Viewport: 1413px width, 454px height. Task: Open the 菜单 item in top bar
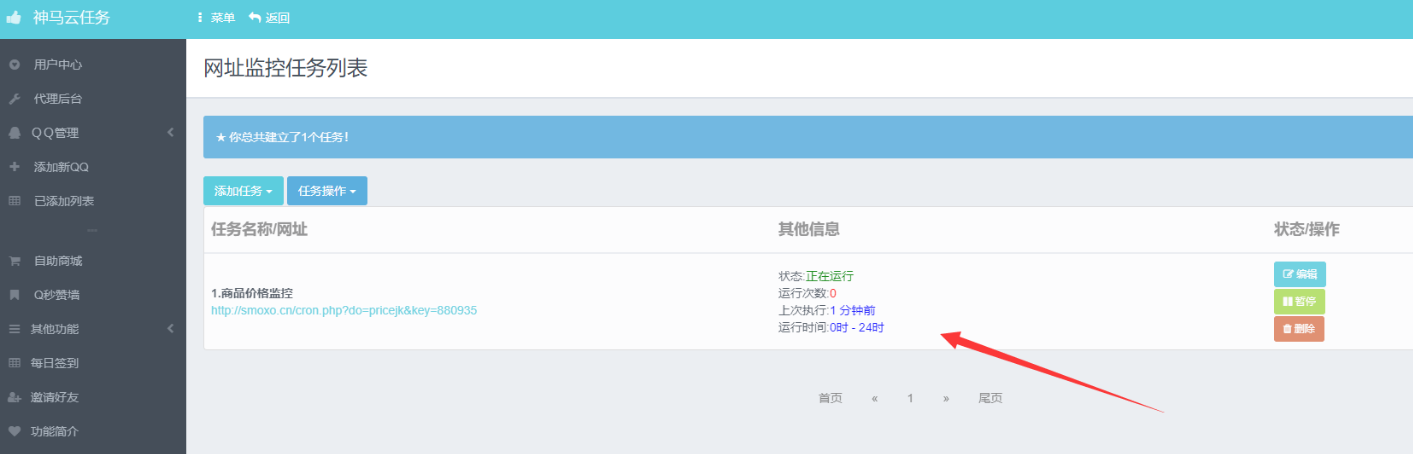point(216,18)
